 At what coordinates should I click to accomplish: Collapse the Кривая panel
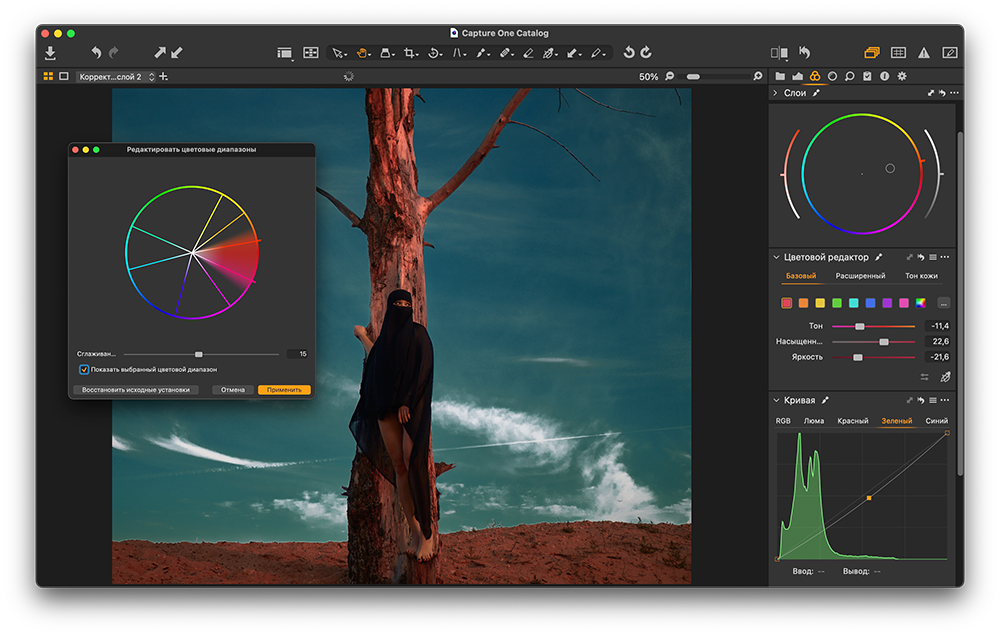[x=776, y=400]
